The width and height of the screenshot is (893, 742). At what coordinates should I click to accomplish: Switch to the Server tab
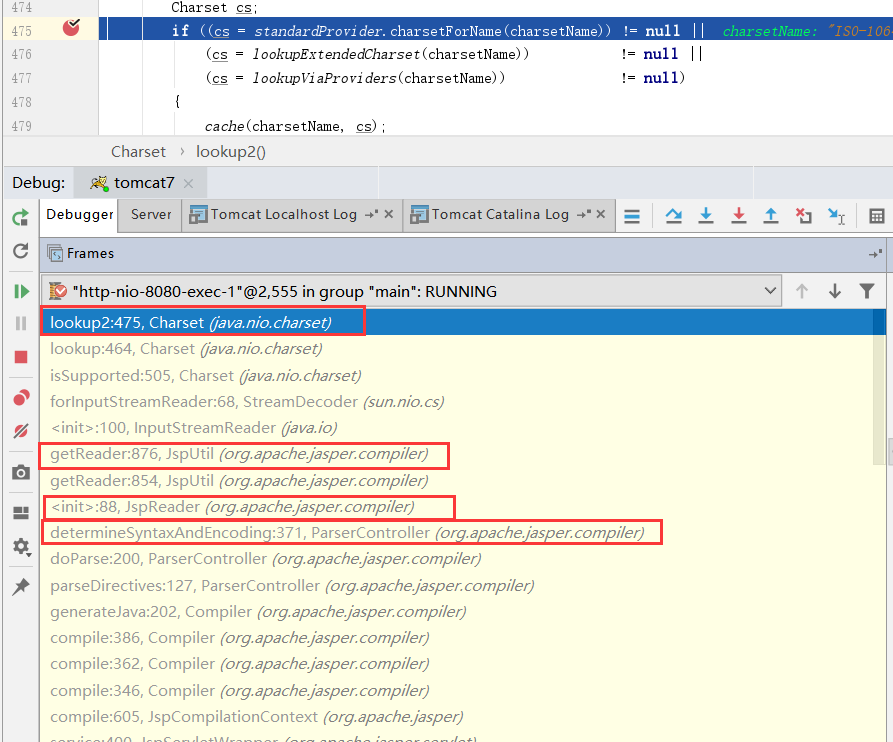point(149,214)
